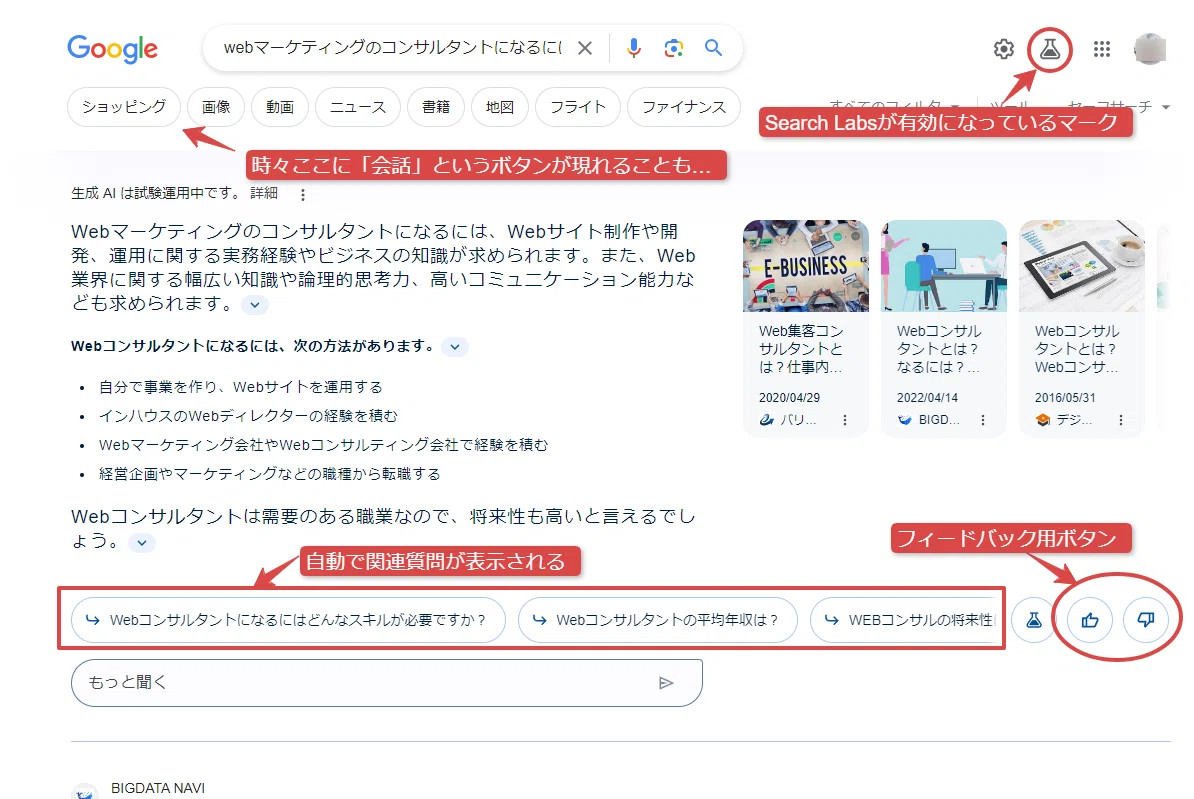Ask Webコンサルタントの平均年収は？ question
The height and width of the screenshot is (799, 1194).
click(x=658, y=620)
